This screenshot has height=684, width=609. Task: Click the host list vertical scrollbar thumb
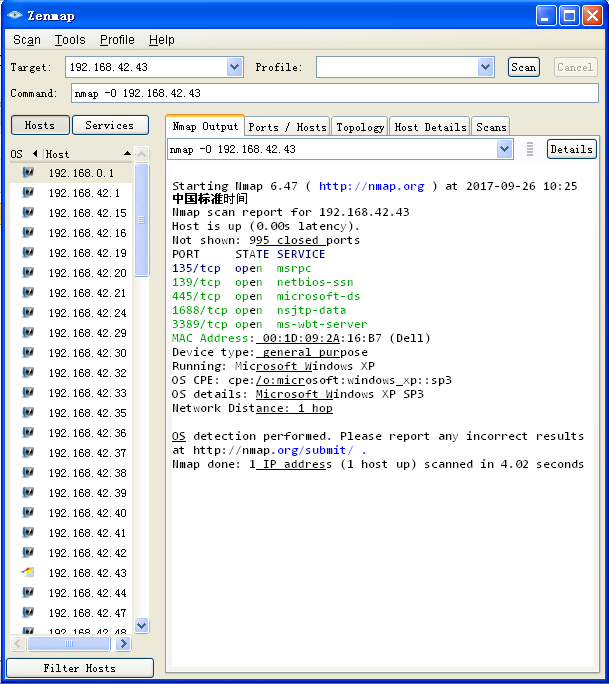(x=141, y=220)
